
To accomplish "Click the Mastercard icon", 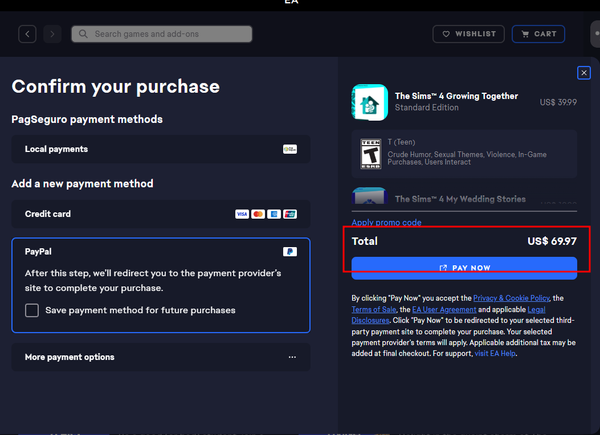I will (258, 214).
